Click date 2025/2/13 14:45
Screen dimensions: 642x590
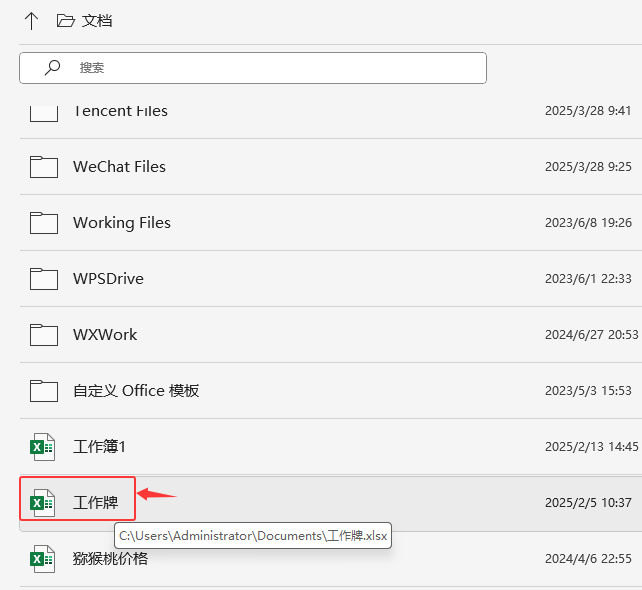591,447
